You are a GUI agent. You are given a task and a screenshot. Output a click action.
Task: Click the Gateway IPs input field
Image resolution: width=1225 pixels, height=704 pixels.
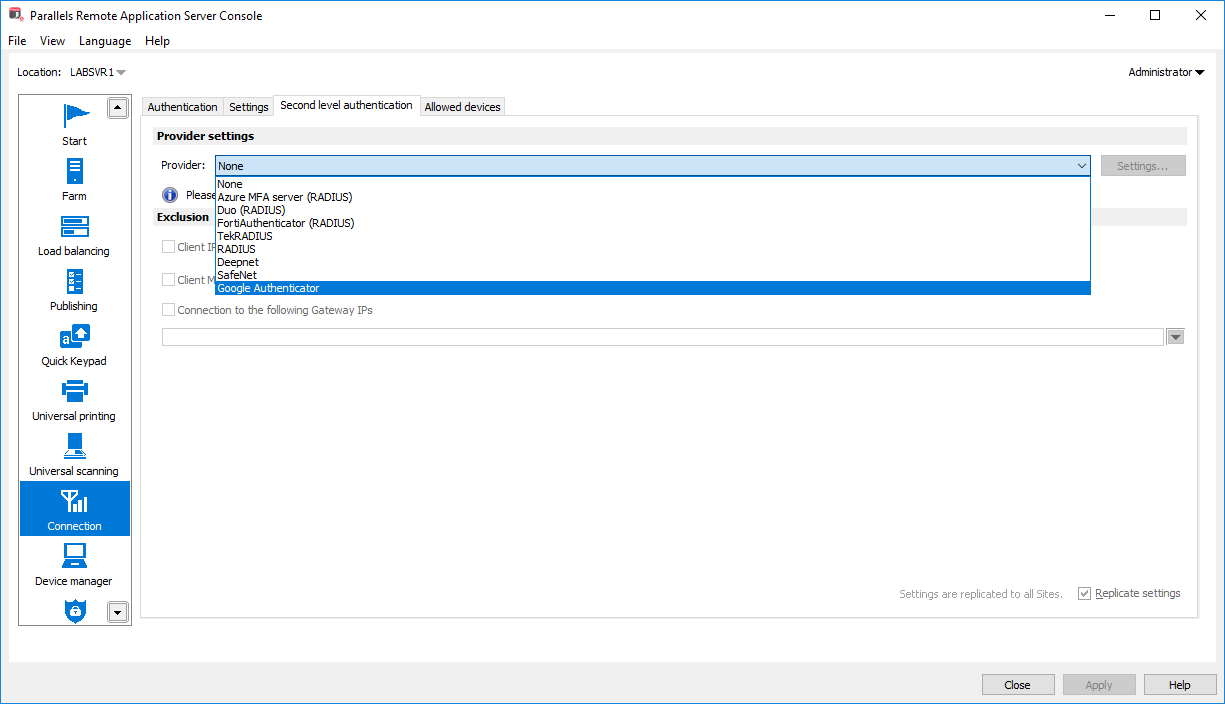(663, 337)
